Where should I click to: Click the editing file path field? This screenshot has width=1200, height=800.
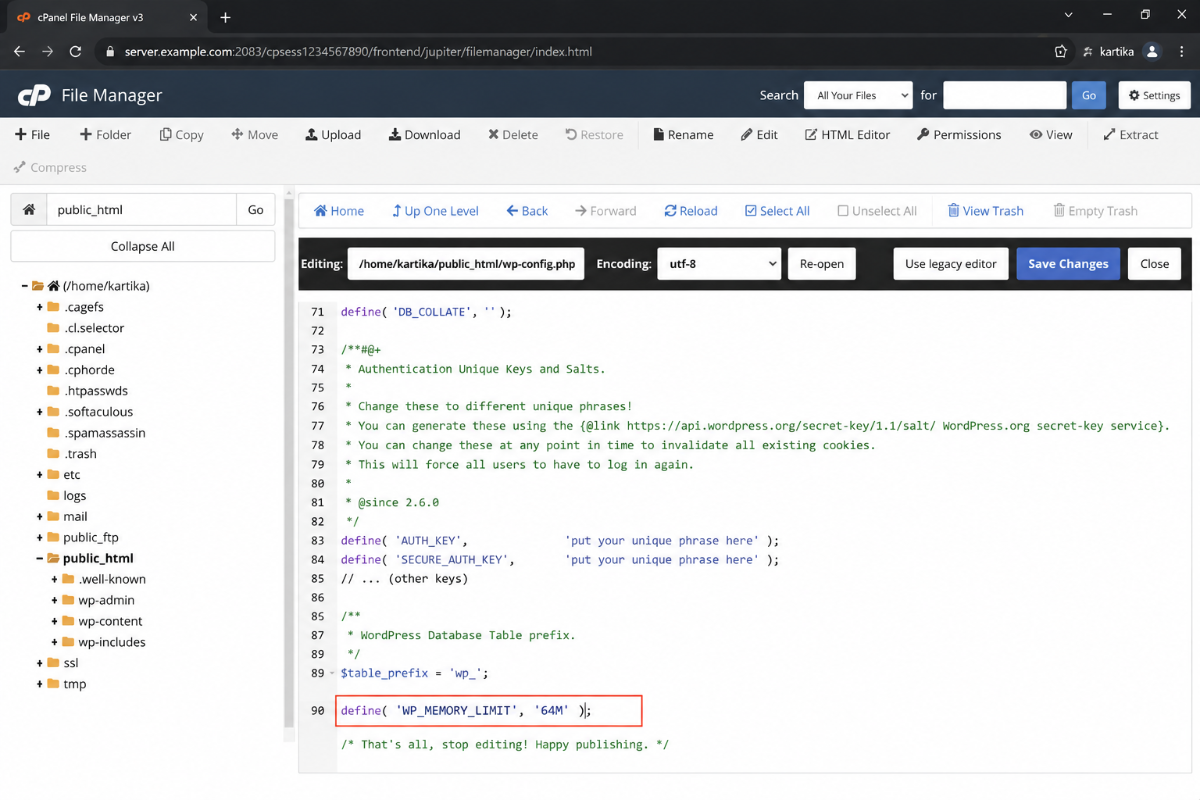466,264
